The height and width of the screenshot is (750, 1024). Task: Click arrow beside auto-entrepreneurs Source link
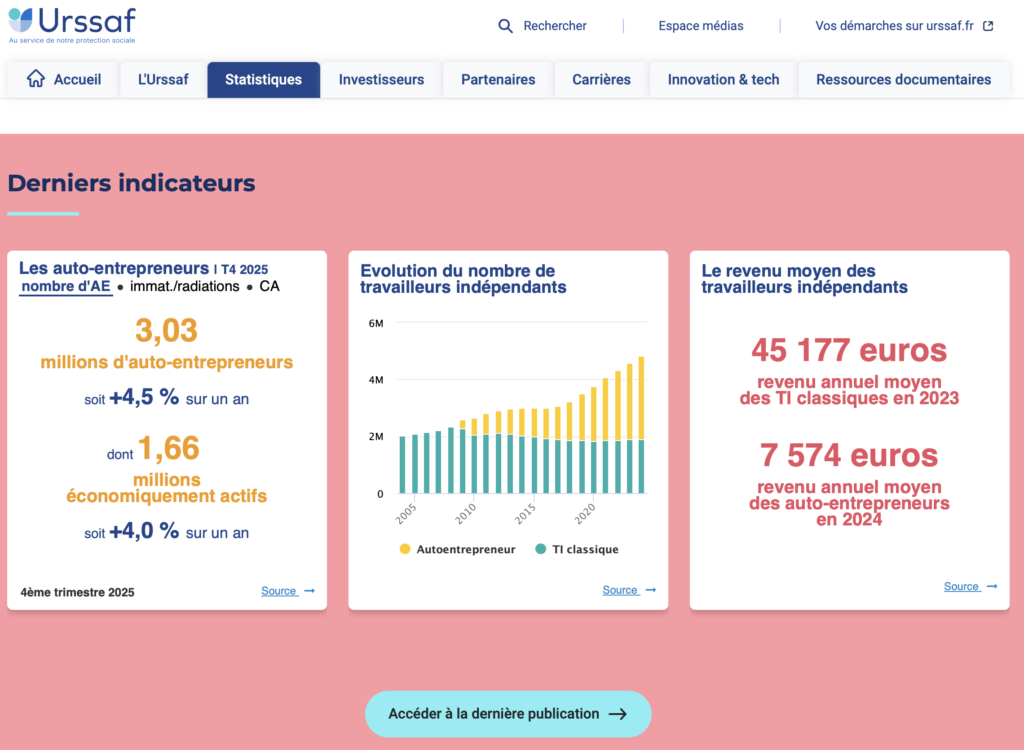pyautogui.click(x=310, y=591)
